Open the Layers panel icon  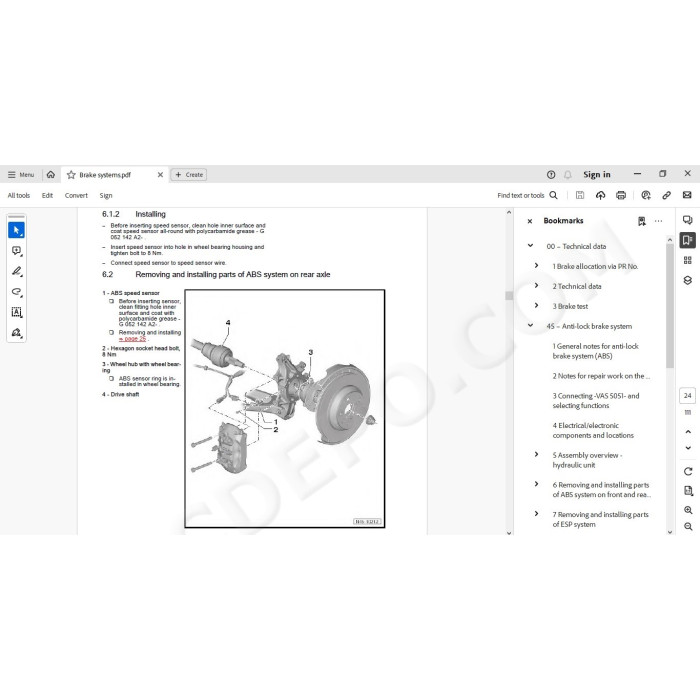688,280
